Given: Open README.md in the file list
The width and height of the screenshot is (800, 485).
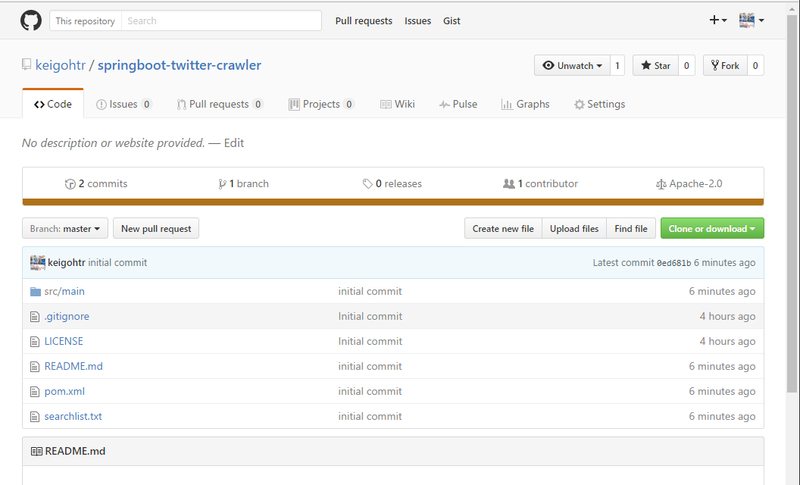Looking at the screenshot, I should tap(73, 366).
